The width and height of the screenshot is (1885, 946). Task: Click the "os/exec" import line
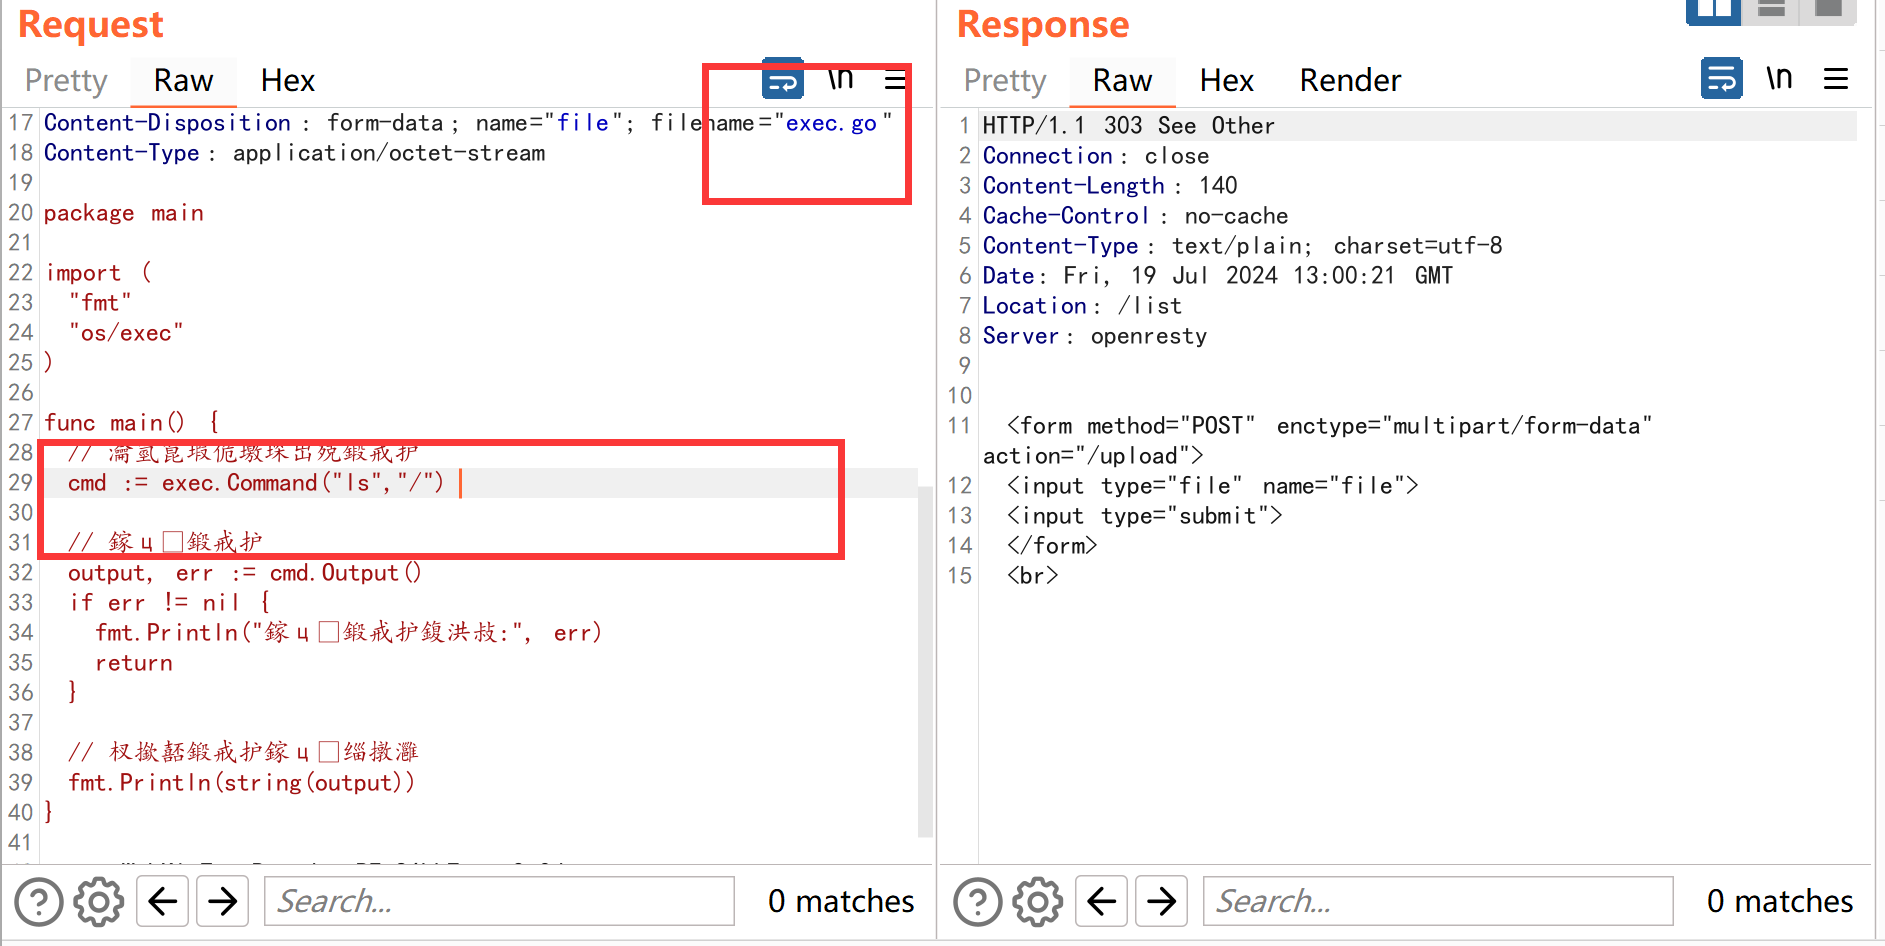(x=126, y=333)
